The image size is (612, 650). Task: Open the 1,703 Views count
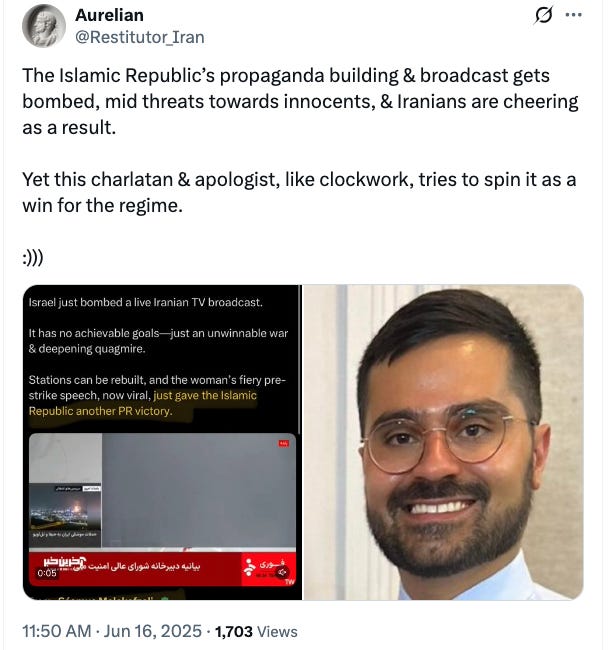point(256,631)
